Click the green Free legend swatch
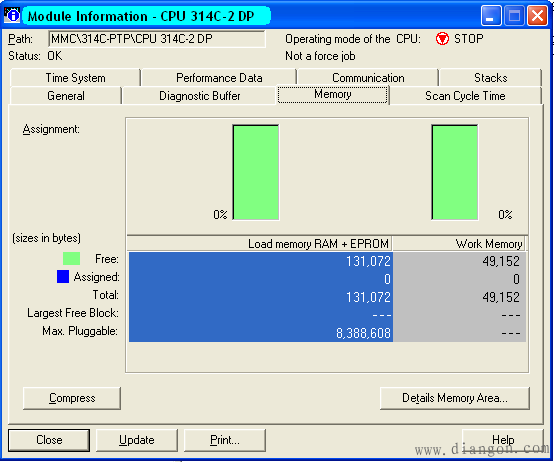The image size is (555, 463). pyautogui.click(x=71, y=258)
